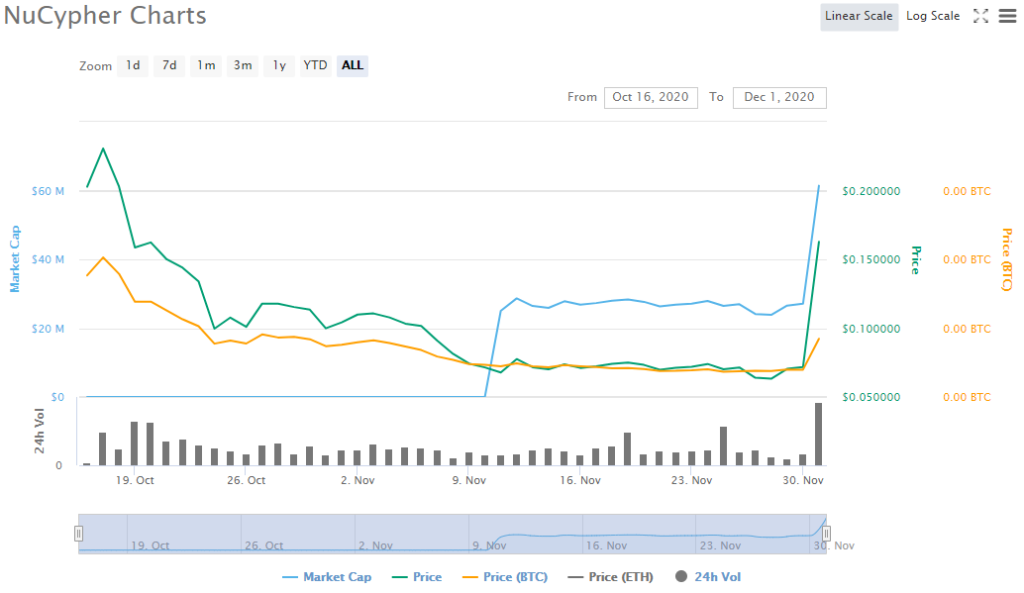The image size is (1024, 593).
Task: Set zoom range to 1m
Action: 206,65
